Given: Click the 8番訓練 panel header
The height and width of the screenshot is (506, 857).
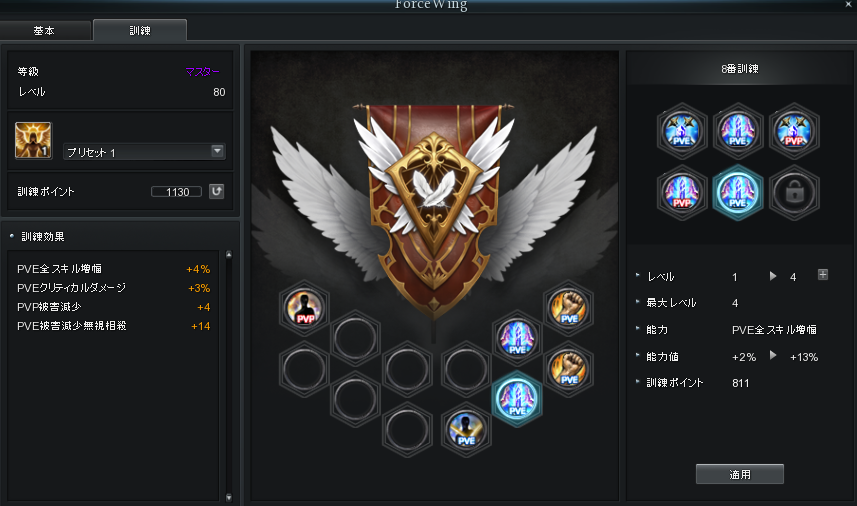Looking at the screenshot, I should (x=739, y=69).
